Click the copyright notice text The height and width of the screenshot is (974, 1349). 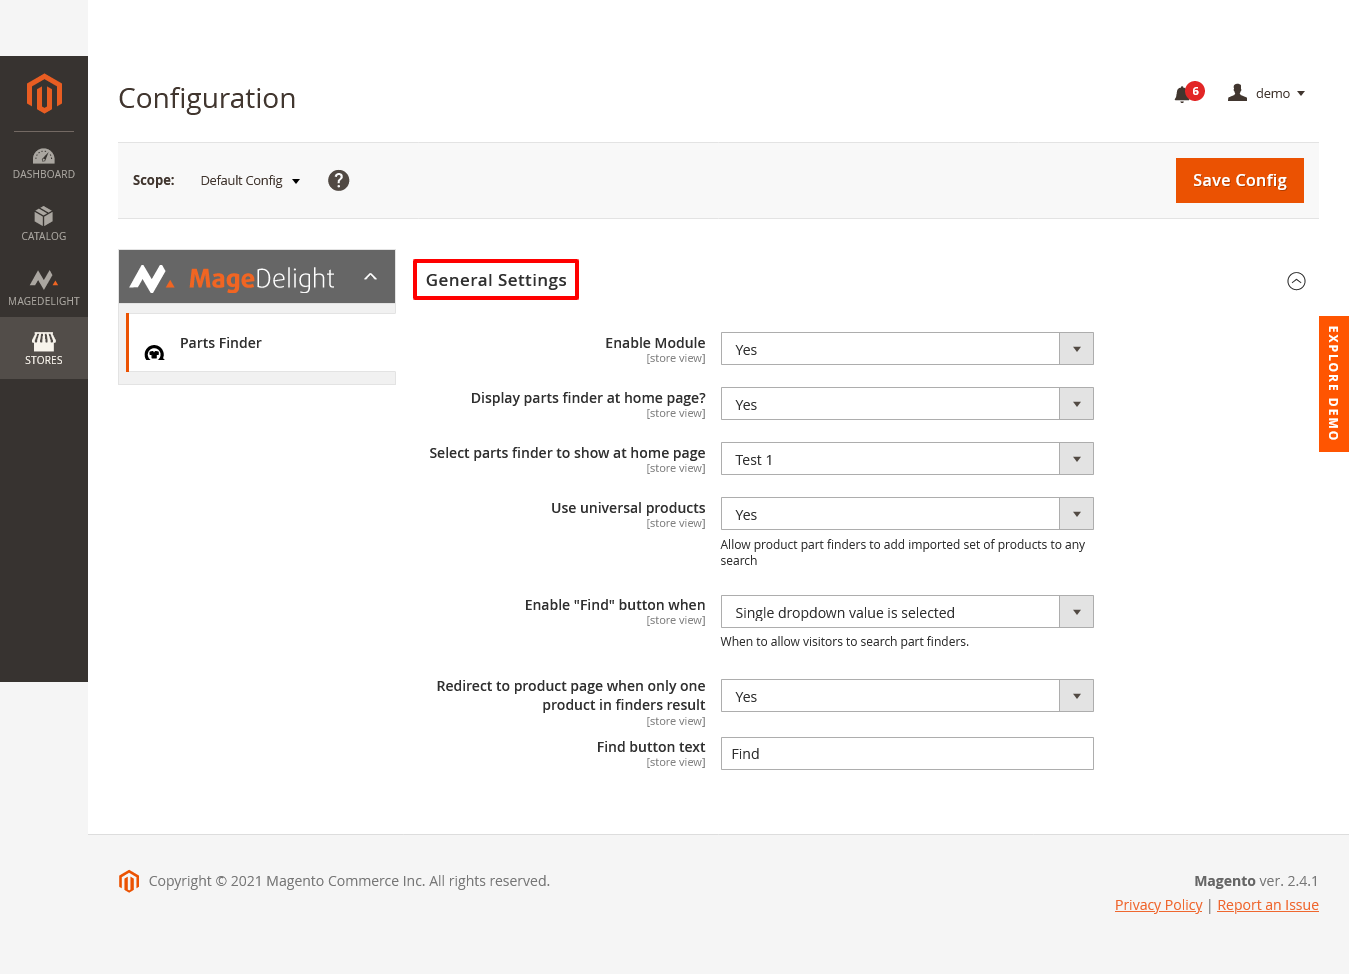(x=349, y=881)
